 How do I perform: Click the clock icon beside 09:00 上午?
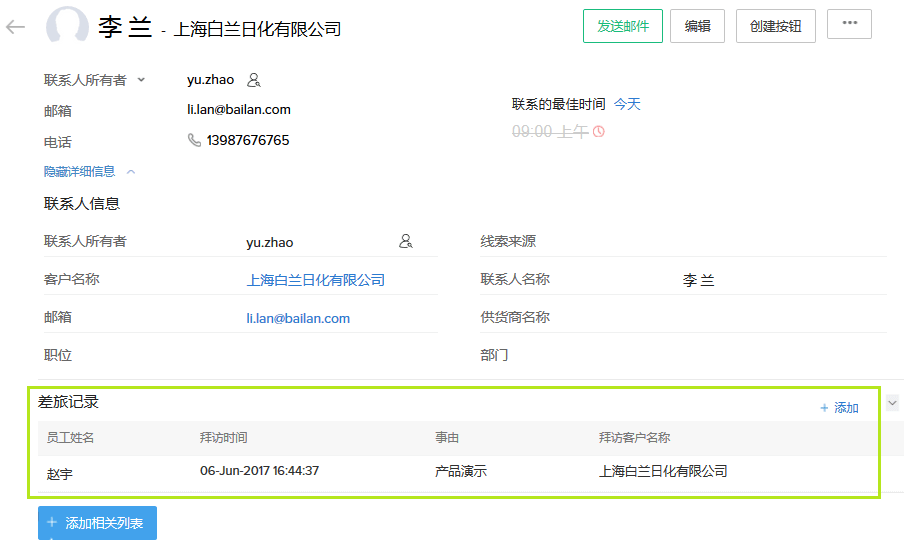(x=599, y=131)
